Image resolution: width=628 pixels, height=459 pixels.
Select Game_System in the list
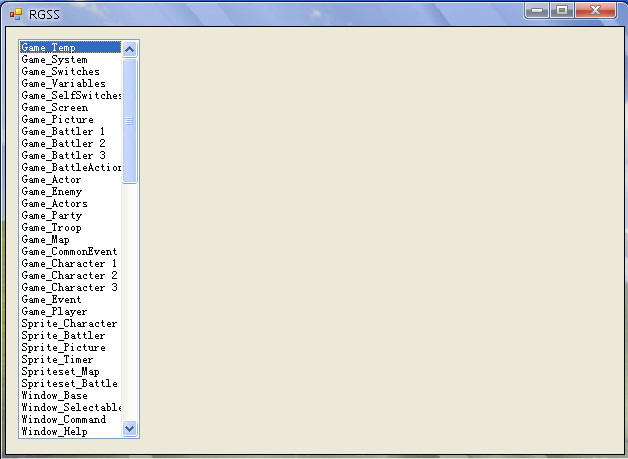[x=70, y=59]
